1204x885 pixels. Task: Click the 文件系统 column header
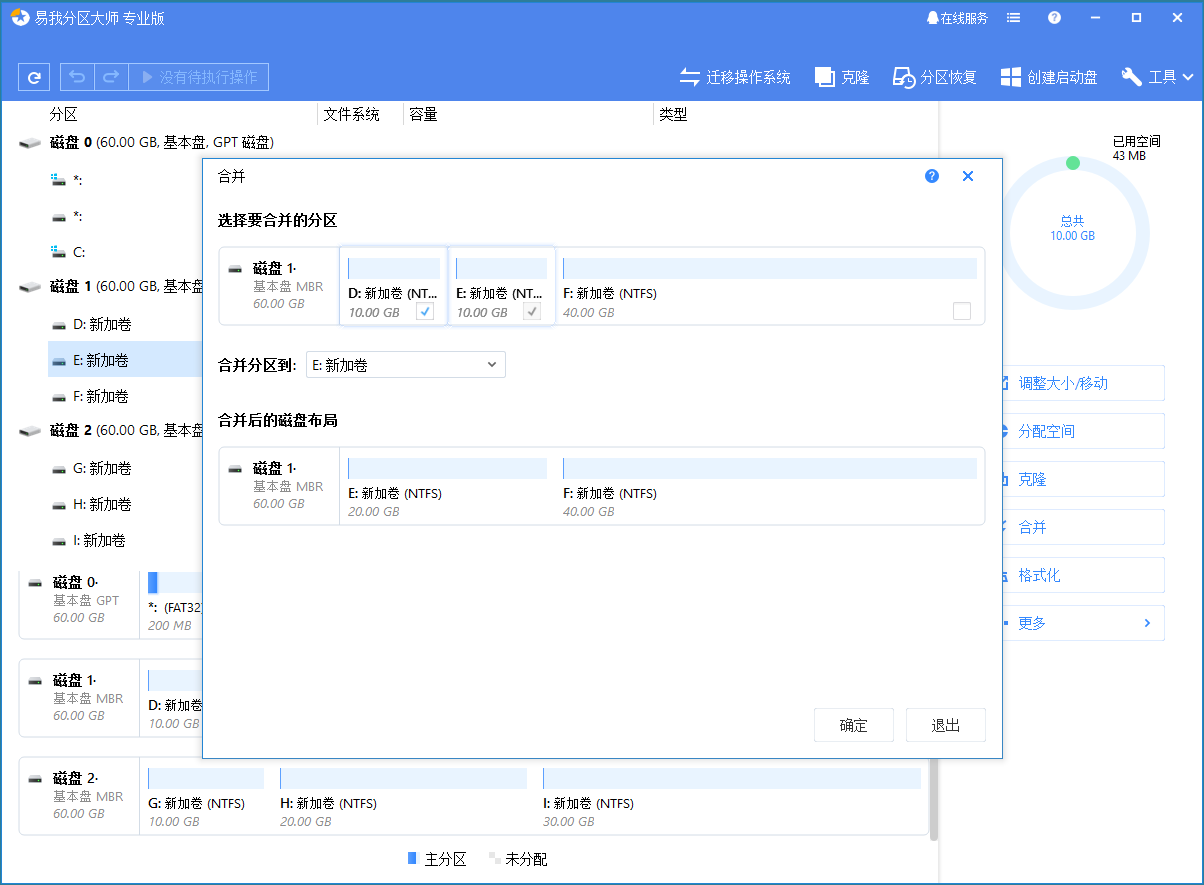coord(352,114)
